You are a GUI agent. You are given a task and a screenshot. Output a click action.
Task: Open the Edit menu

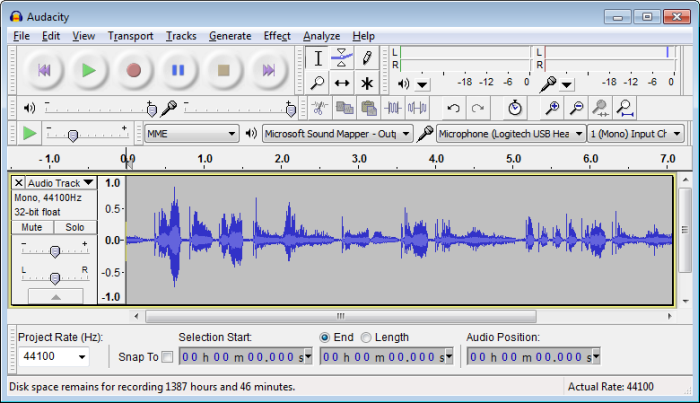click(50, 36)
